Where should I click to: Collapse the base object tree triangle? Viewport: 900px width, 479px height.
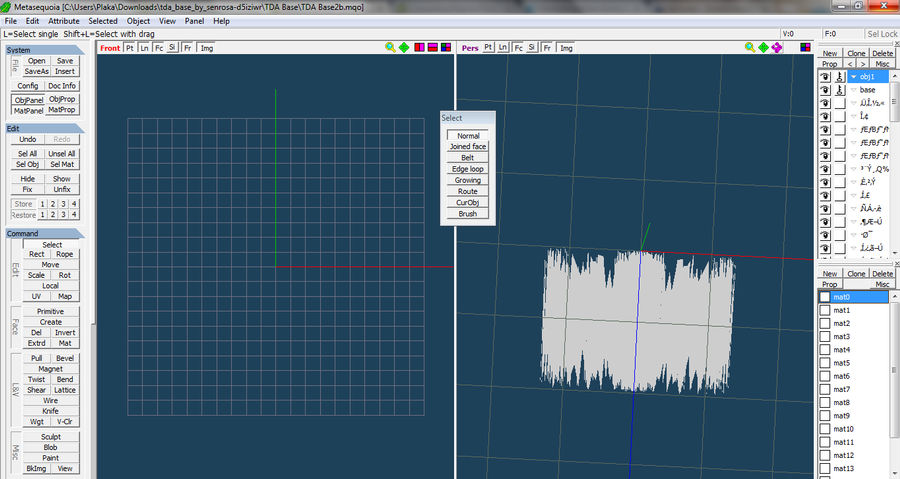click(x=854, y=90)
